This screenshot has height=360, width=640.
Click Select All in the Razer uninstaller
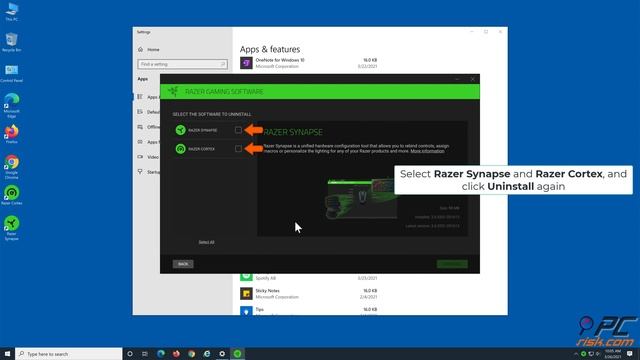tap(207, 242)
